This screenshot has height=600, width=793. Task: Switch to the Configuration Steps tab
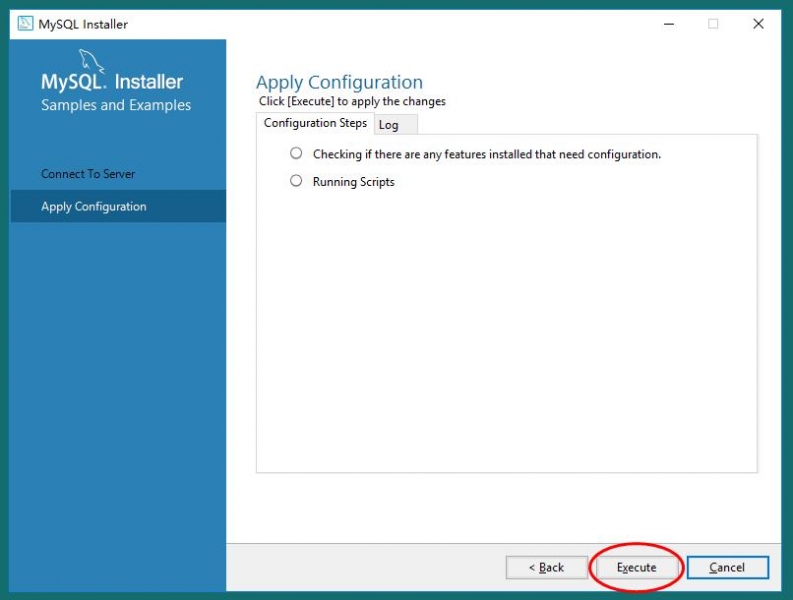pyautogui.click(x=315, y=123)
